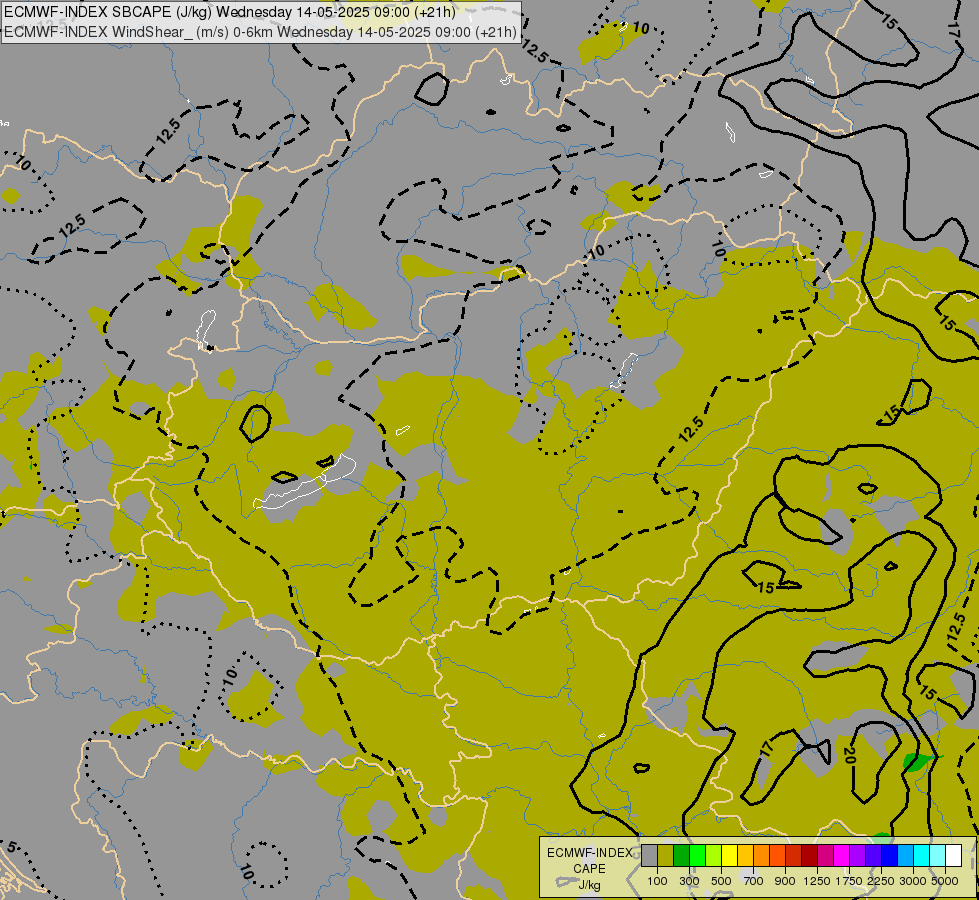Click the legend label 300

689,881
